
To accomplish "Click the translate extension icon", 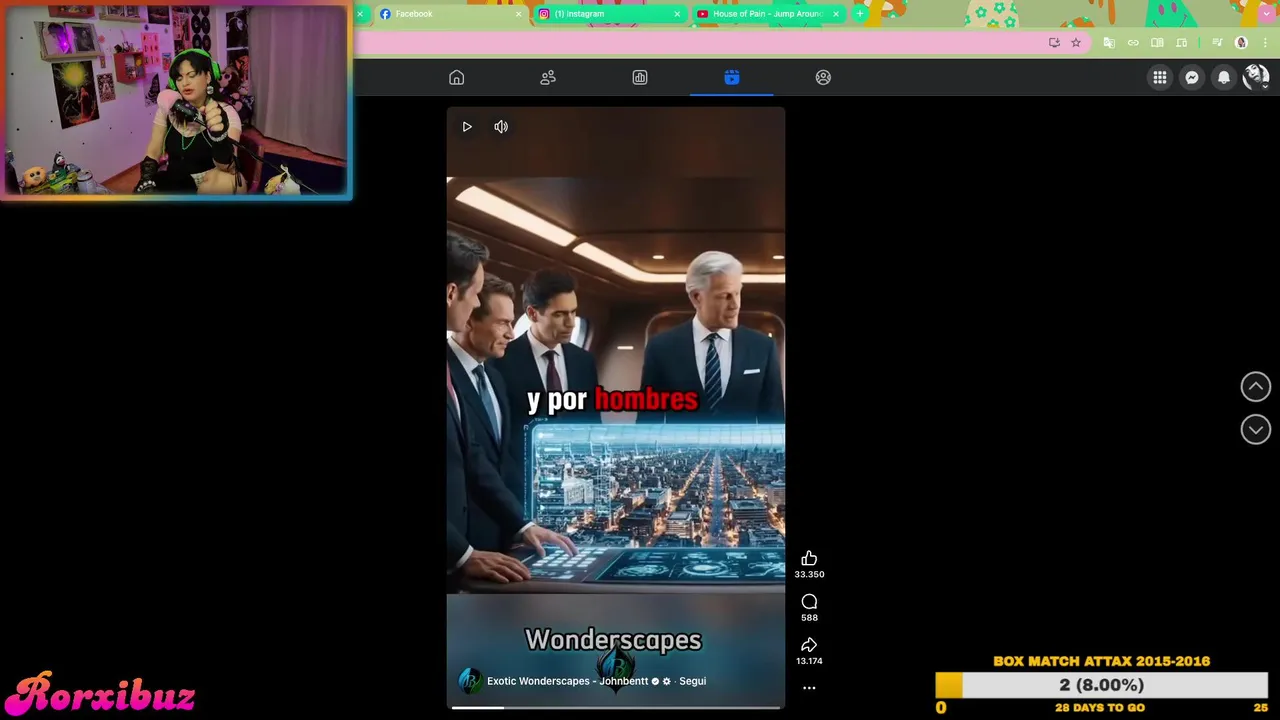I will [x=1109, y=43].
